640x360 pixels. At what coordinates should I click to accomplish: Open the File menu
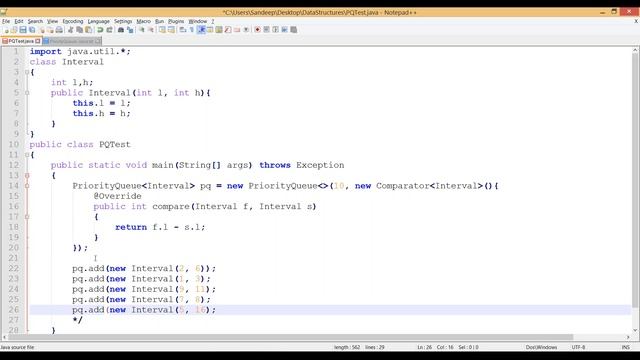point(6,21)
